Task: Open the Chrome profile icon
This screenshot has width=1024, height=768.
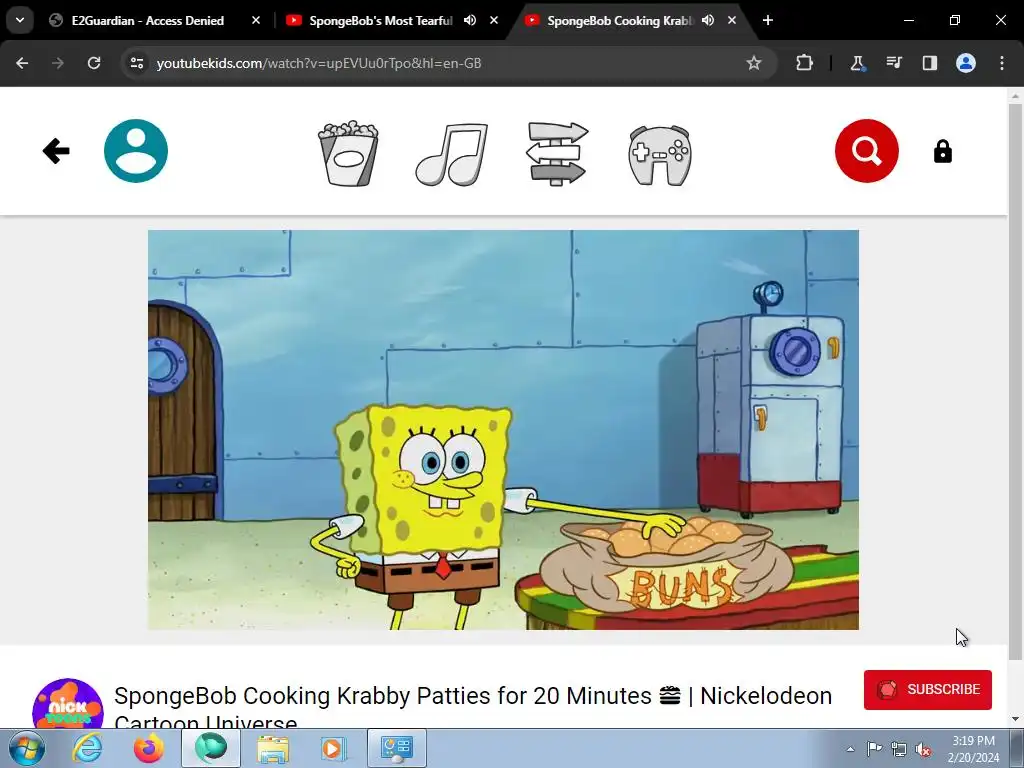Action: pyautogui.click(x=966, y=63)
